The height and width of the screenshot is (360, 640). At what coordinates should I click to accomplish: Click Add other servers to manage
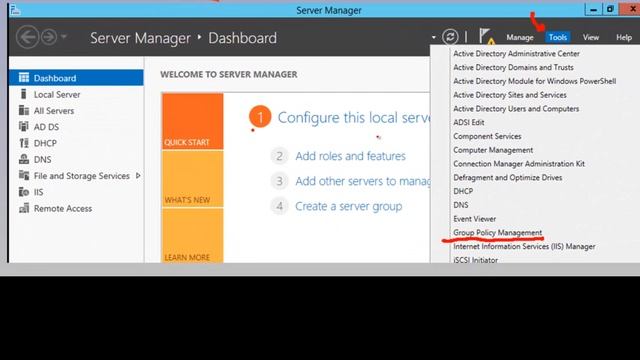click(362, 181)
